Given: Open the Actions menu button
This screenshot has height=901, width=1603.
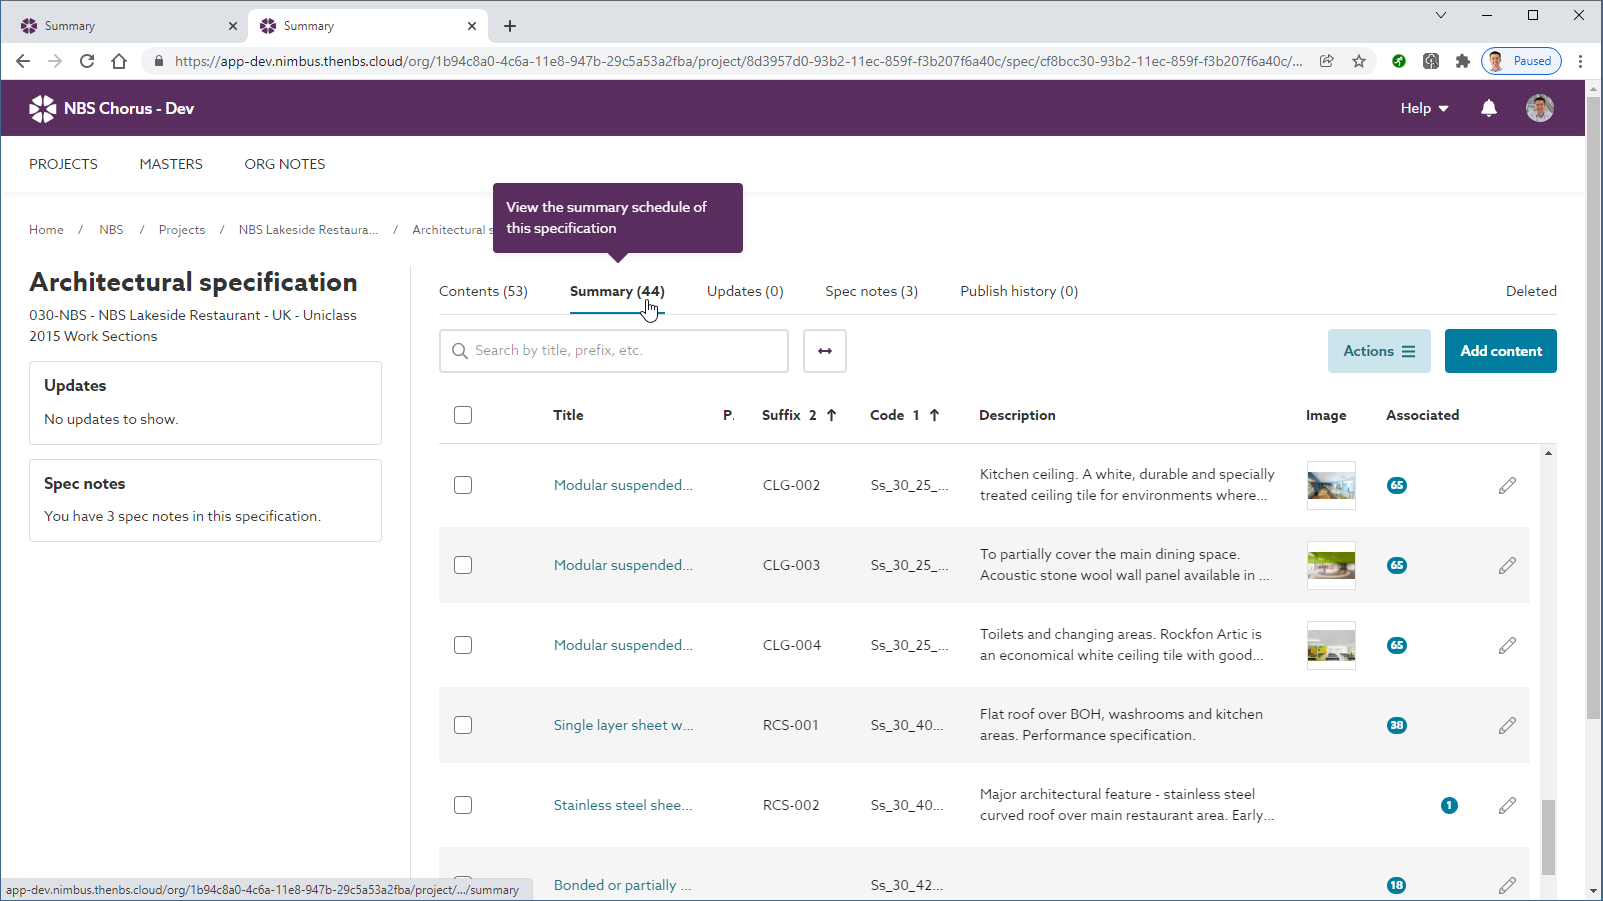Looking at the screenshot, I should [1379, 351].
